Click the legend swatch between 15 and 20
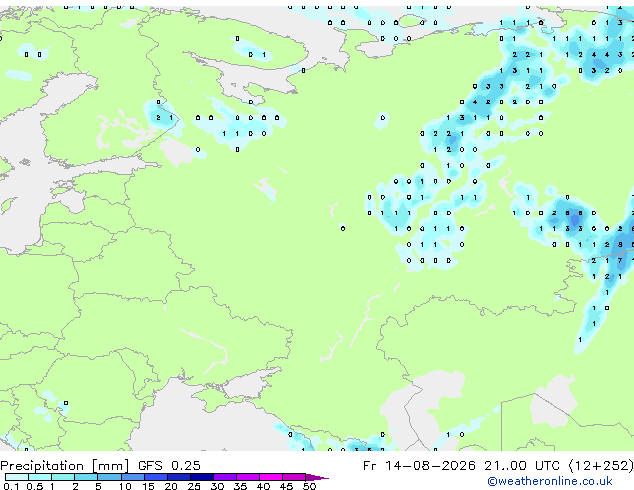This screenshot has height=490, width=634. point(155,477)
